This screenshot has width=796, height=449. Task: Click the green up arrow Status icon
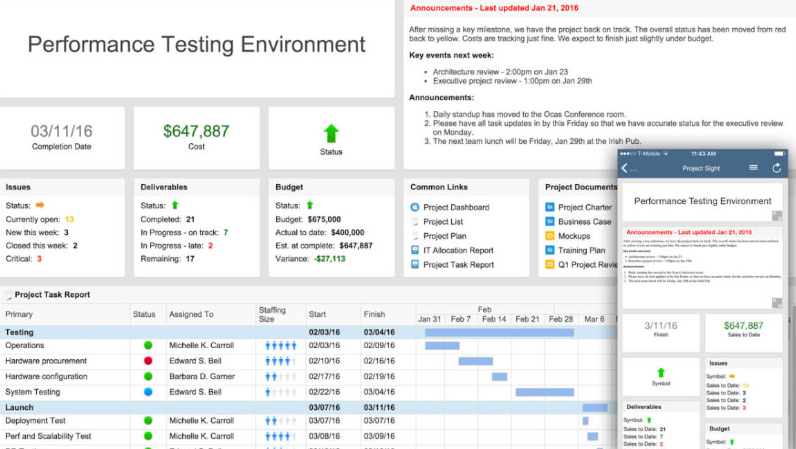(x=331, y=133)
